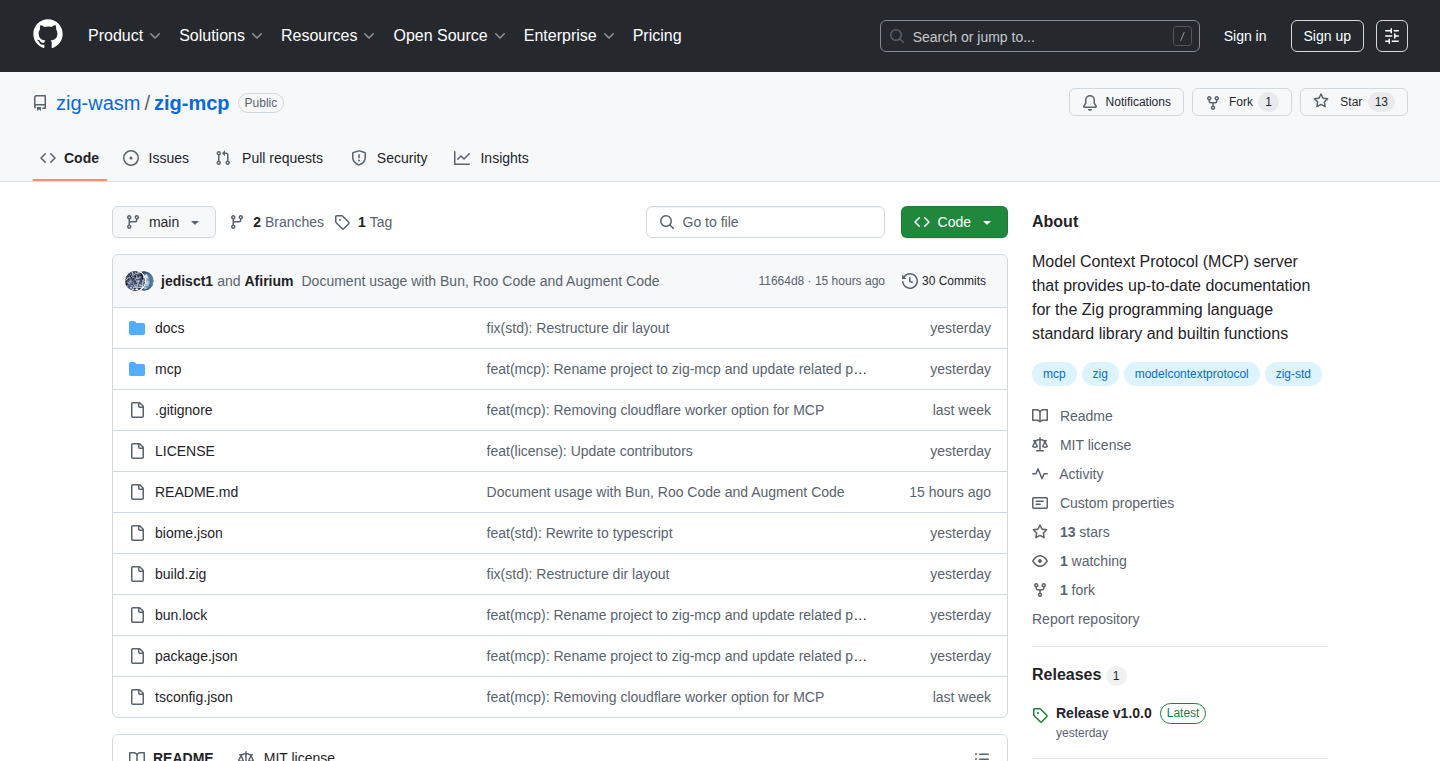Click Report repository
Viewport: 1440px width, 761px height.
(1086, 619)
